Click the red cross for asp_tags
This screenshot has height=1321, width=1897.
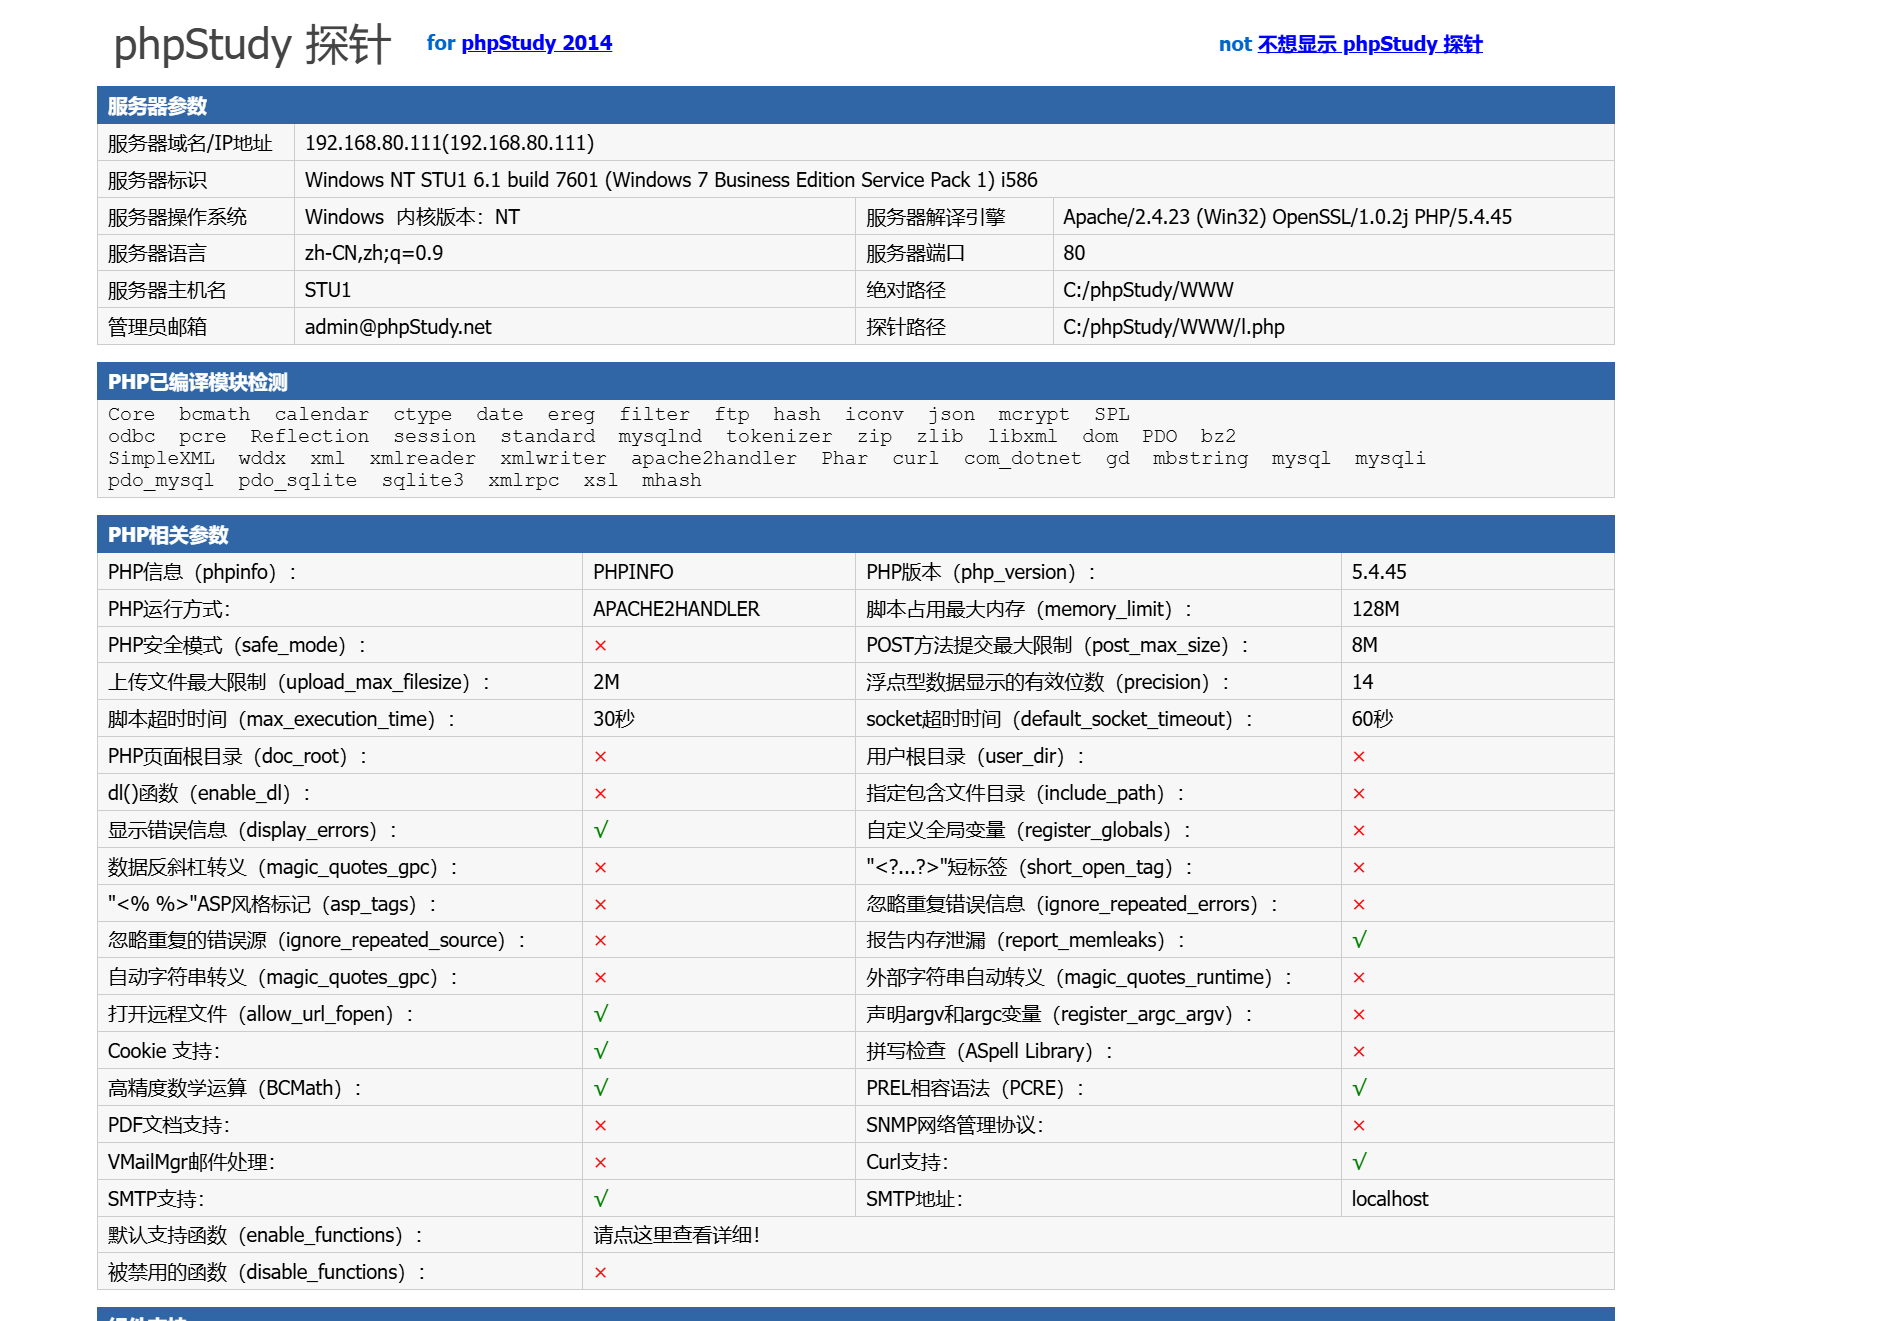(x=600, y=905)
